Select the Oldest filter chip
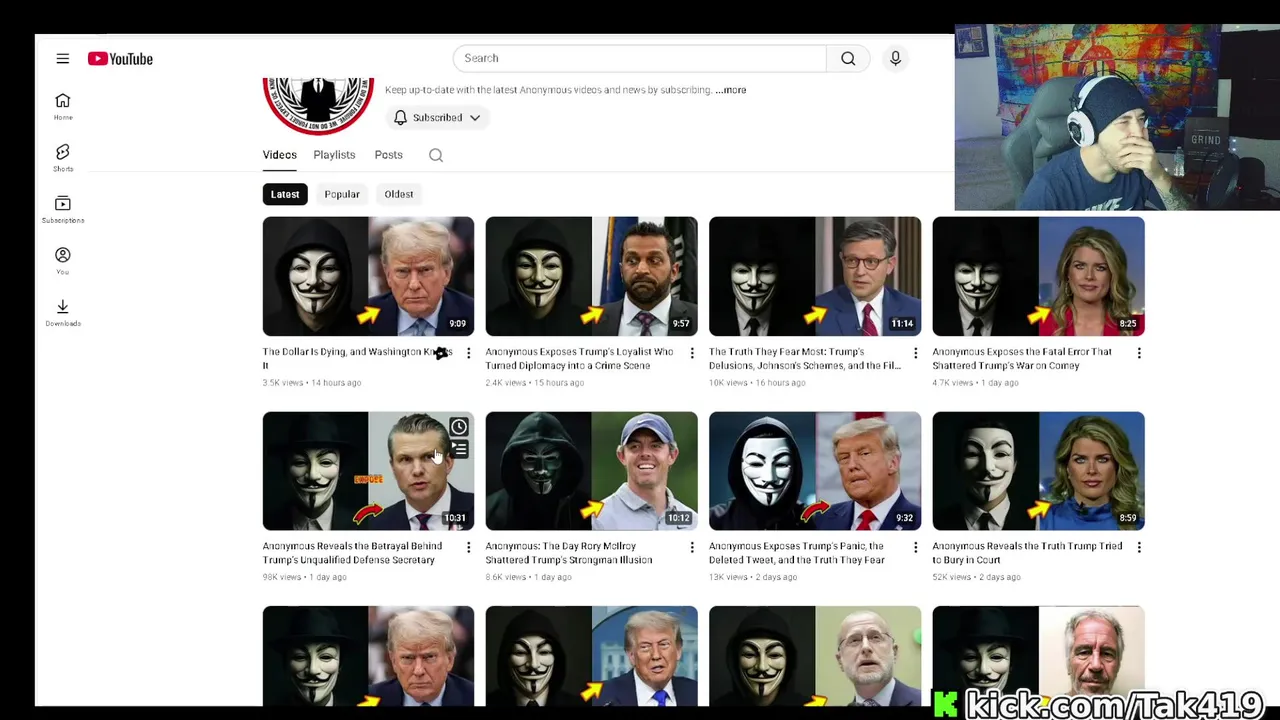This screenshot has height=720, width=1280. tap(399, 194)
